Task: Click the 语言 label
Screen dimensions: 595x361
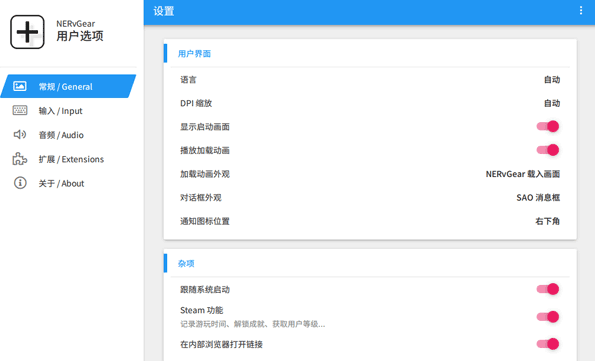Action: (188, 80)
